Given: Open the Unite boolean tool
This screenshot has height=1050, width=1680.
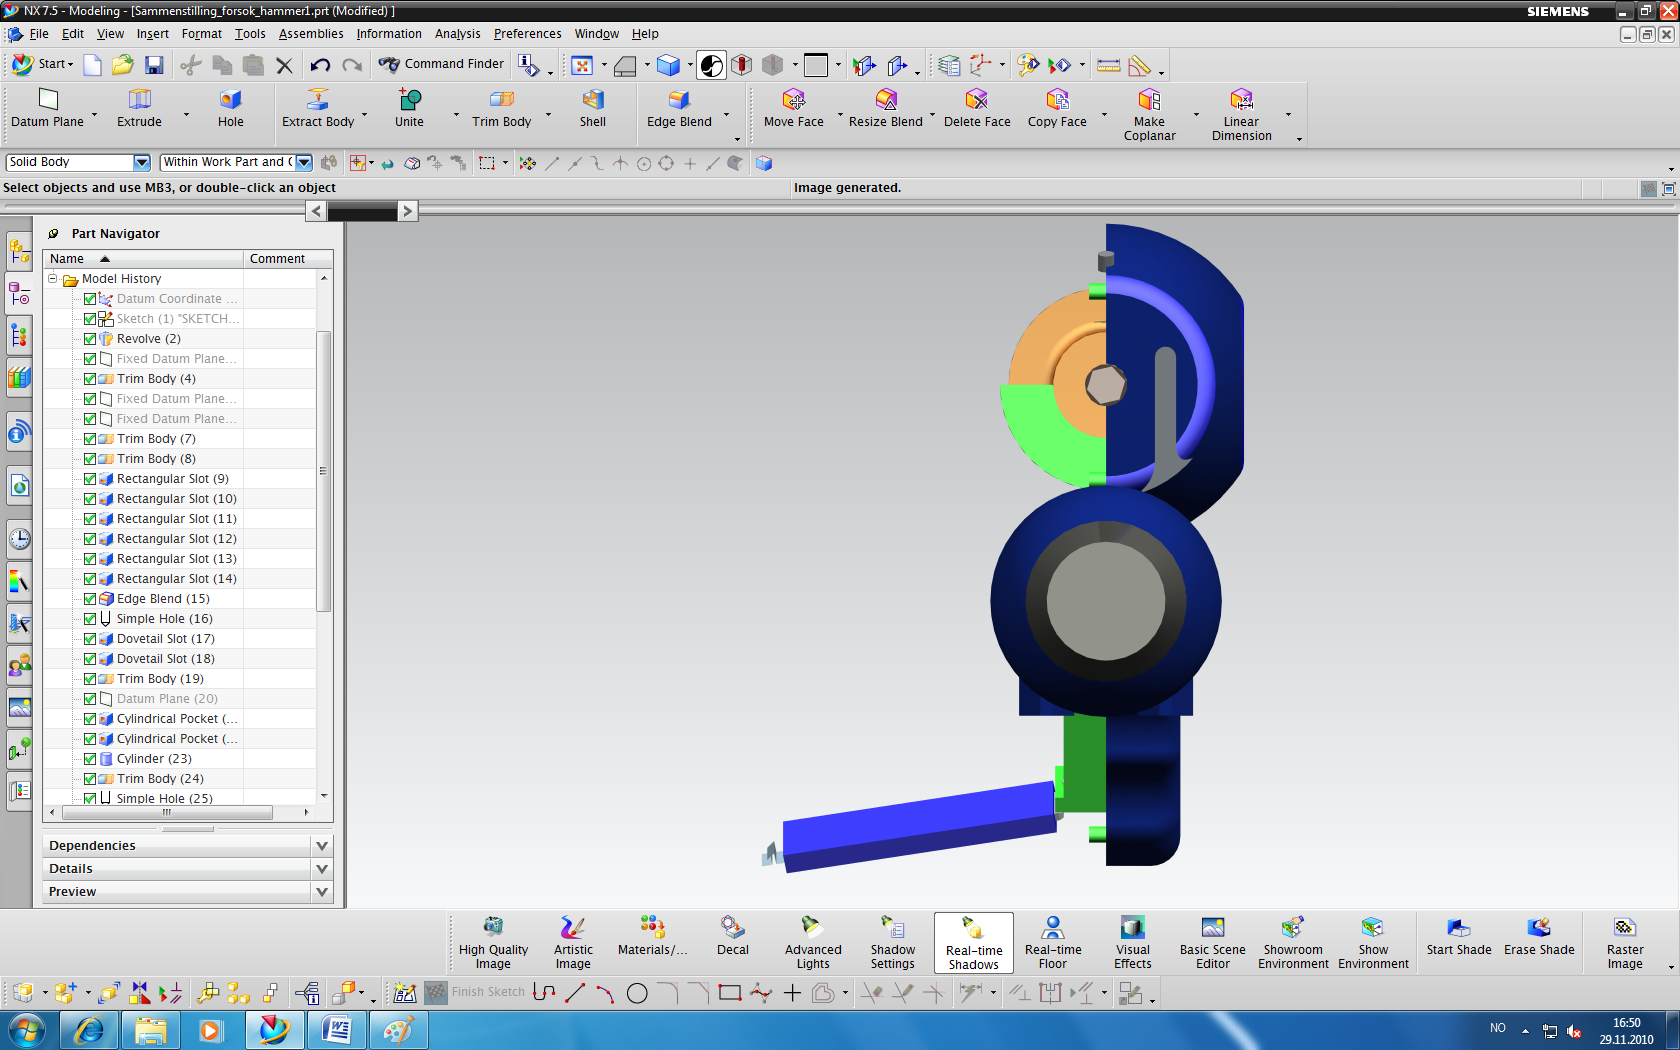Looking at the screenshot, I should tap(409, 108).
